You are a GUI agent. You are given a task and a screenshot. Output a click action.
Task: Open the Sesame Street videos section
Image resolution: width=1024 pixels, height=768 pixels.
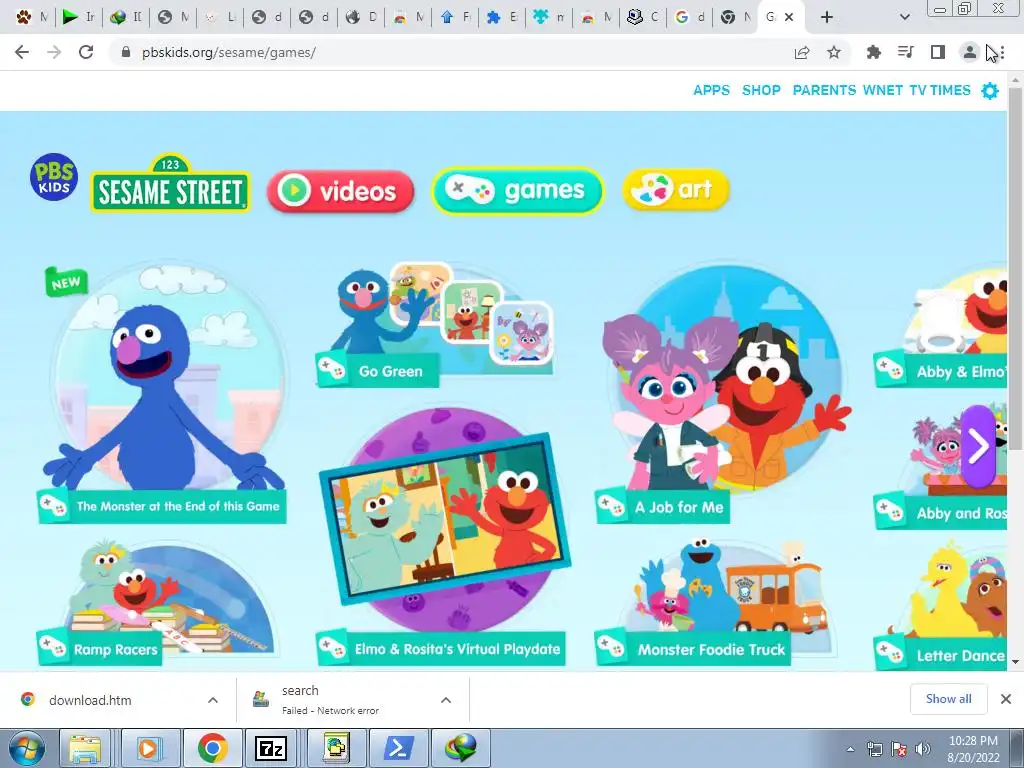(340, 191)
